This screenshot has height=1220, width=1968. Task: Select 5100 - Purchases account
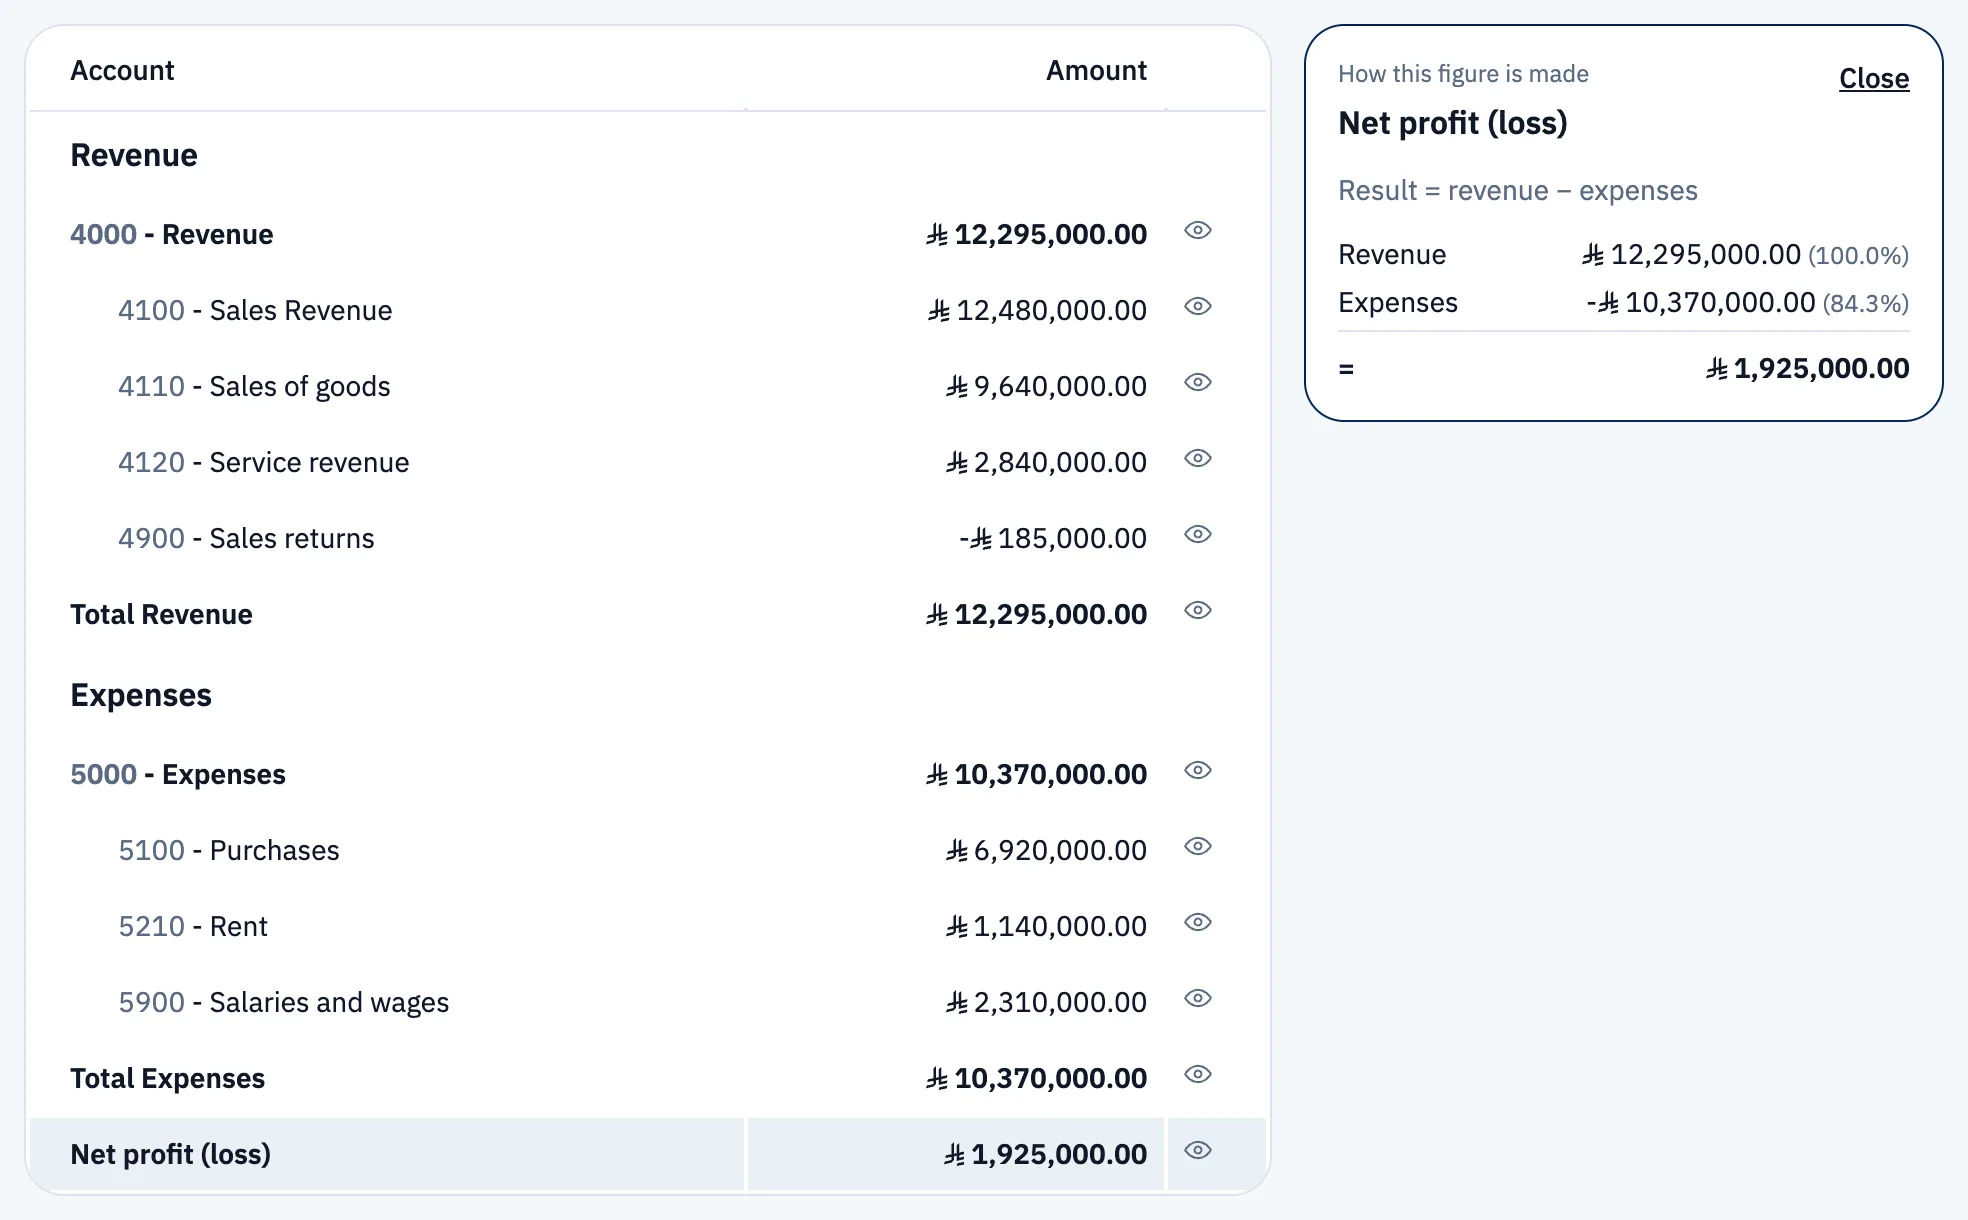[x=229, y=851]
